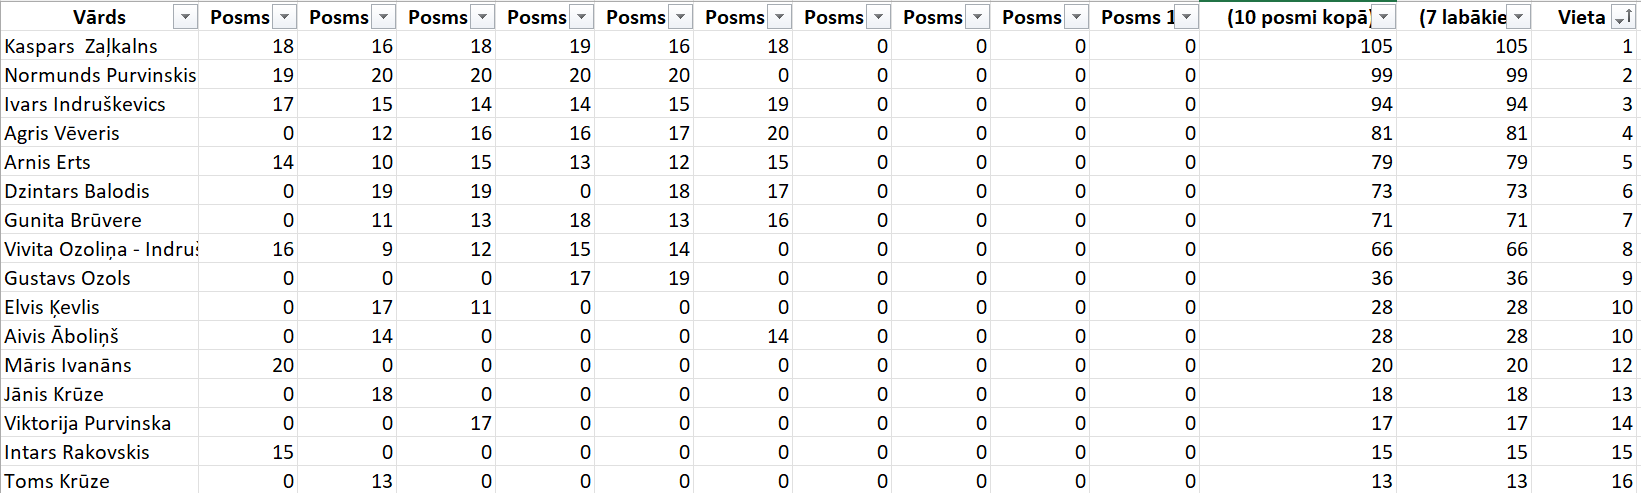
Task: Select the Toms Krūze name cell
Action: tap(99, 481)
